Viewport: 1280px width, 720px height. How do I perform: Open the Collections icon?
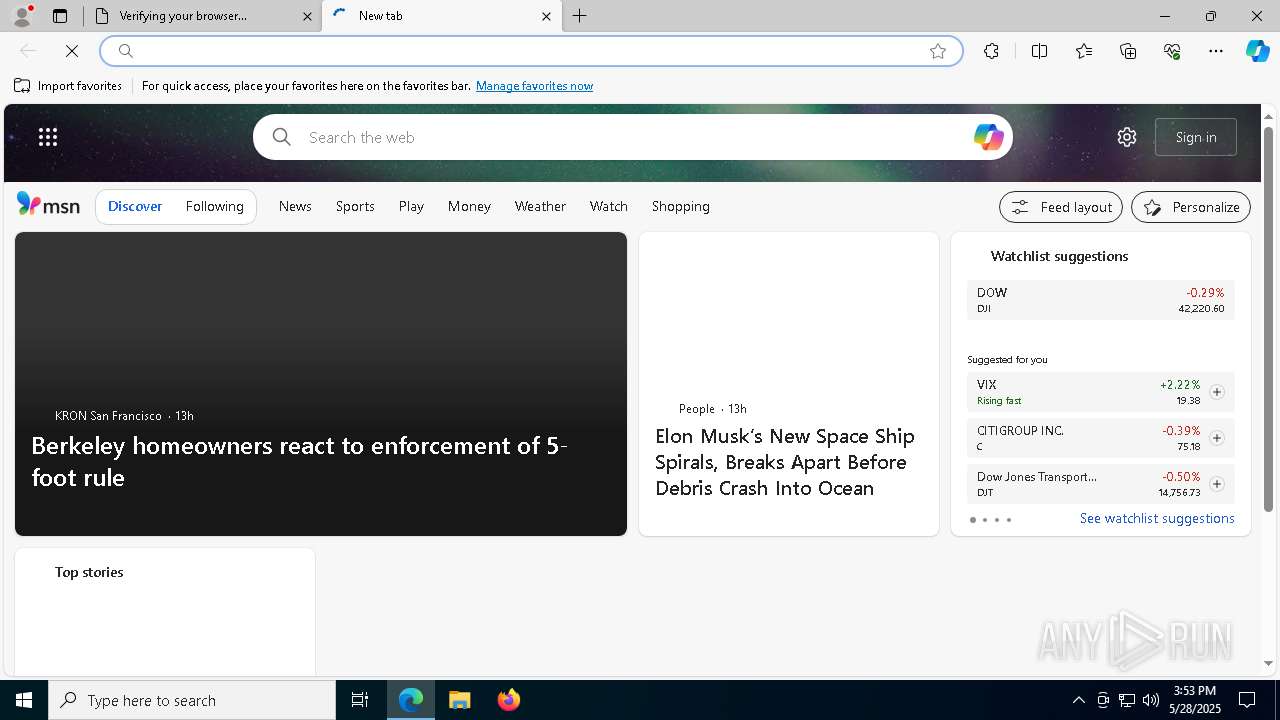1128,51
